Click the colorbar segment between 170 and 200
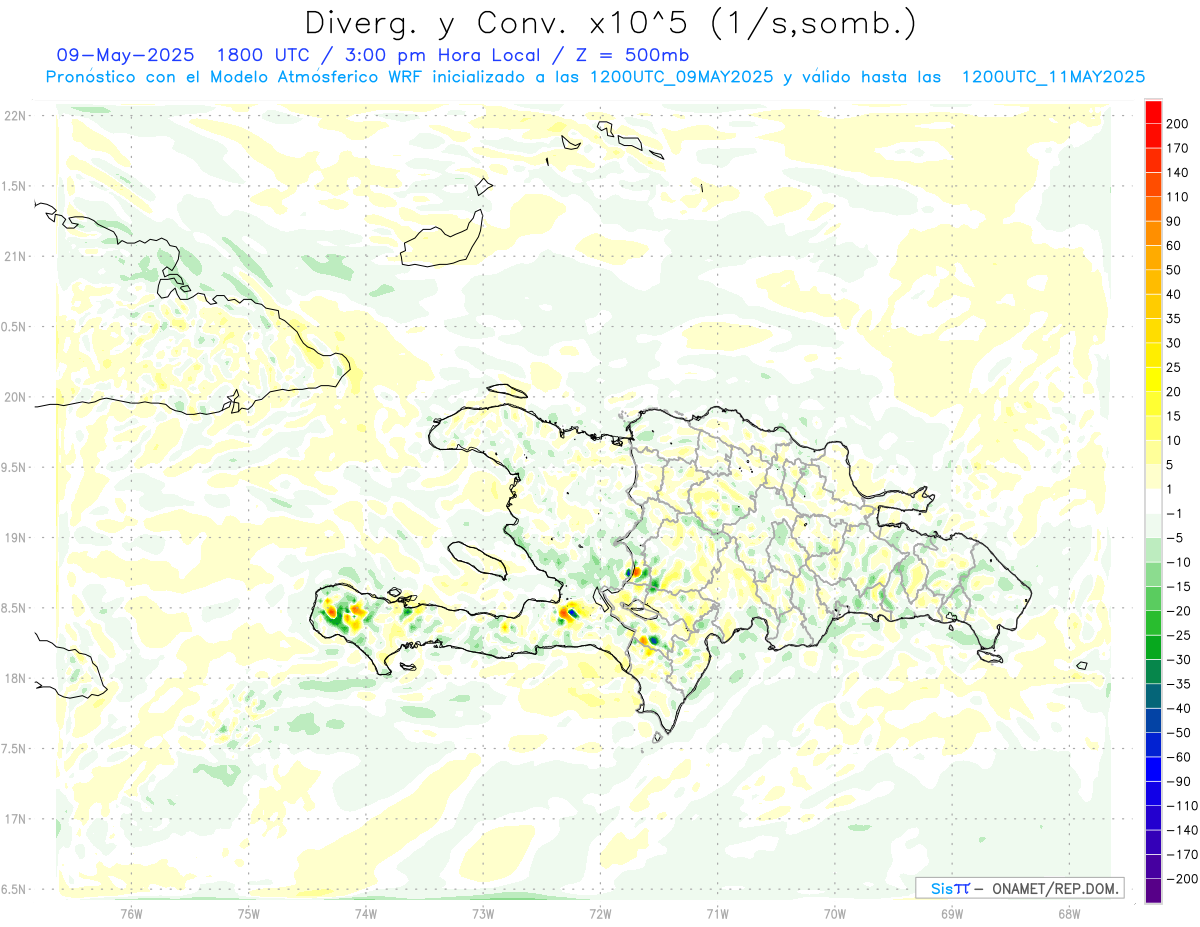The width and height of the screenshot is (1200, 927). coord(1154,136)
